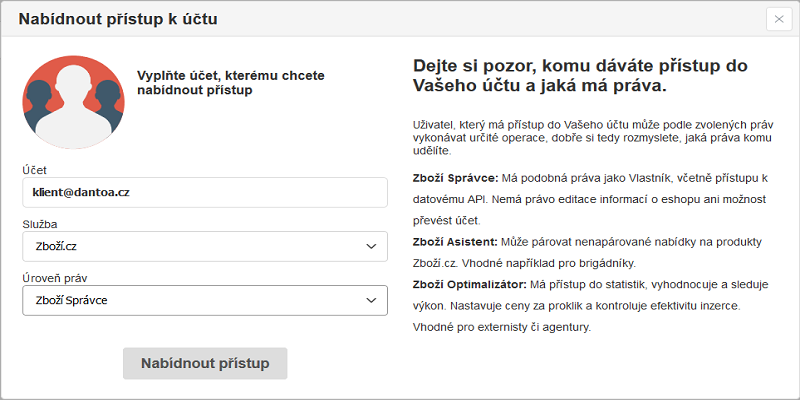Click the bold Zboží Optimalizátor term

467,286
